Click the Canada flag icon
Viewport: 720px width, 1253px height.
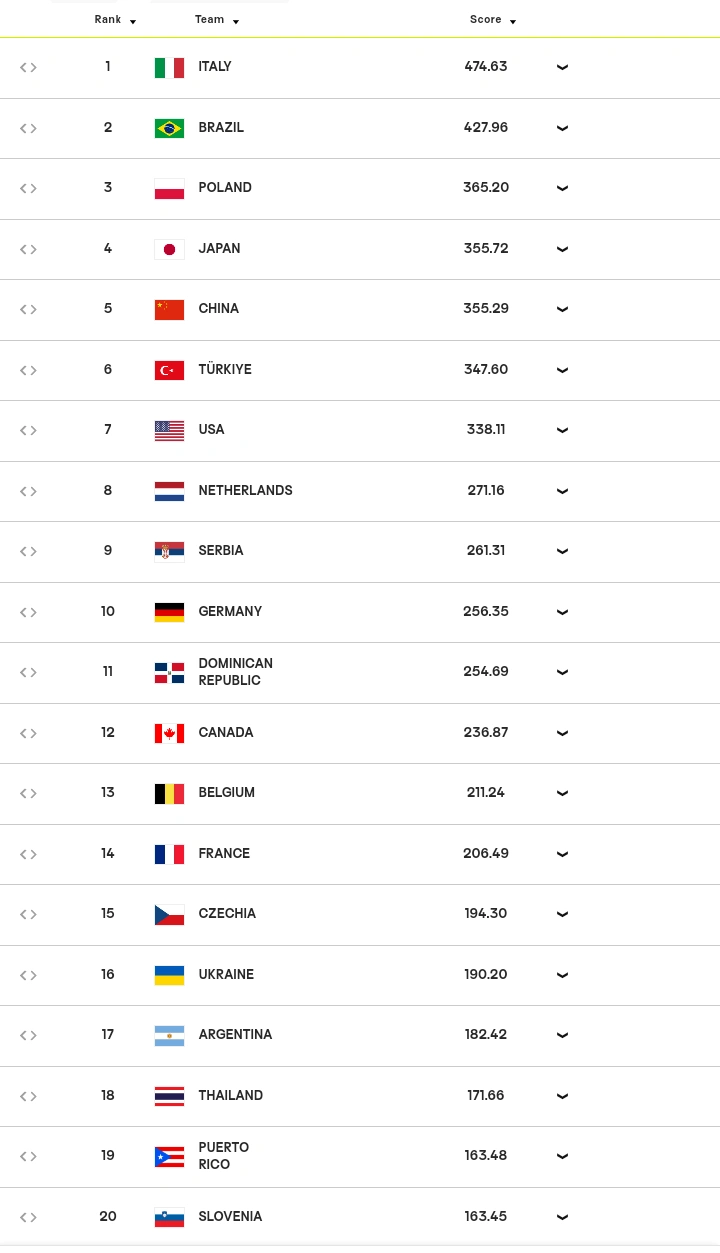[x=169, y=733]
